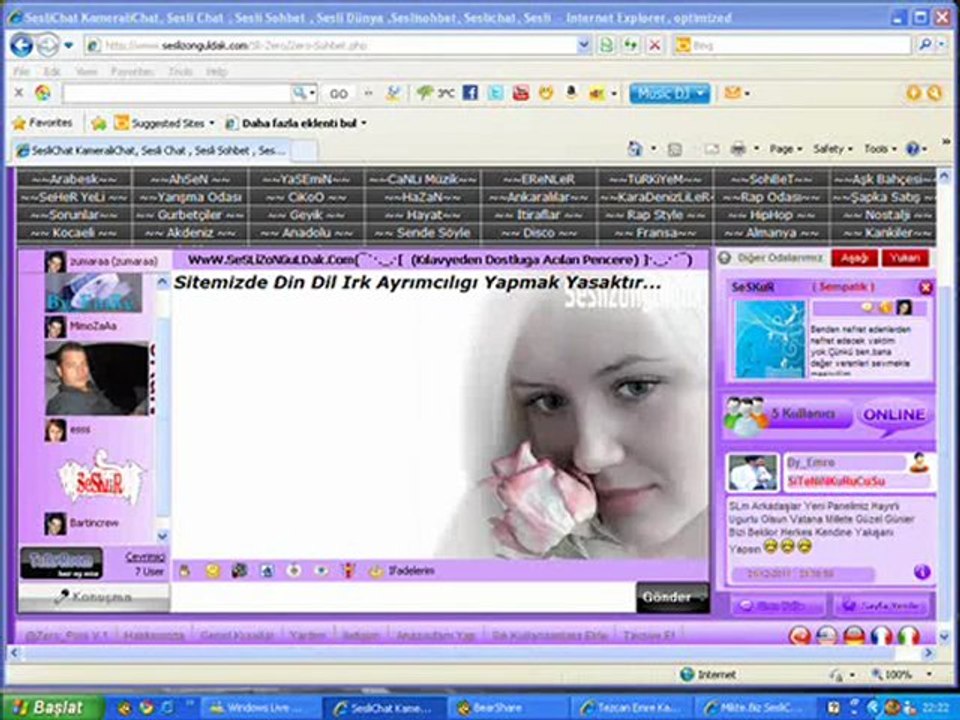
Task: Open the Başlat start menu
Action: pos(47,707)
